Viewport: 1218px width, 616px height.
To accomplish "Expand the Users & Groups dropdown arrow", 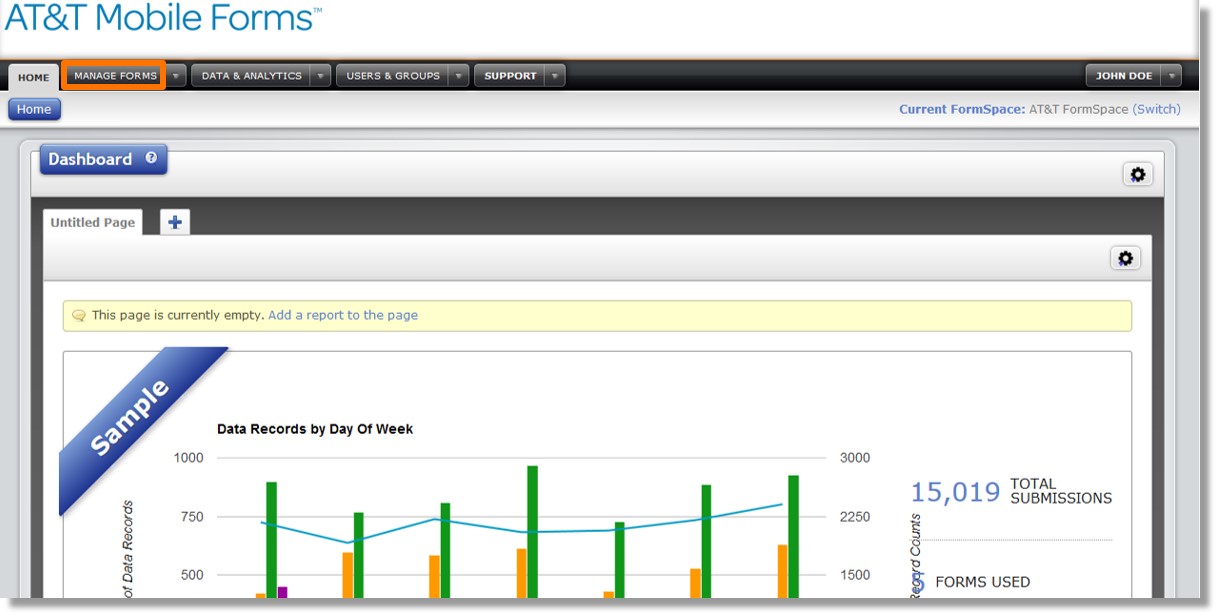I will (x=459, y=76).
